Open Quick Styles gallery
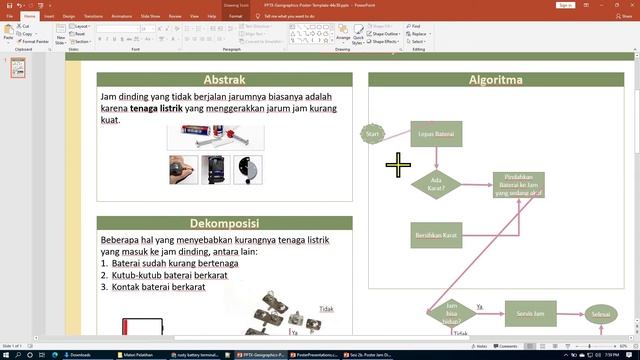The height and width of the screenshot is (360, 640). [x=358, y=34]
